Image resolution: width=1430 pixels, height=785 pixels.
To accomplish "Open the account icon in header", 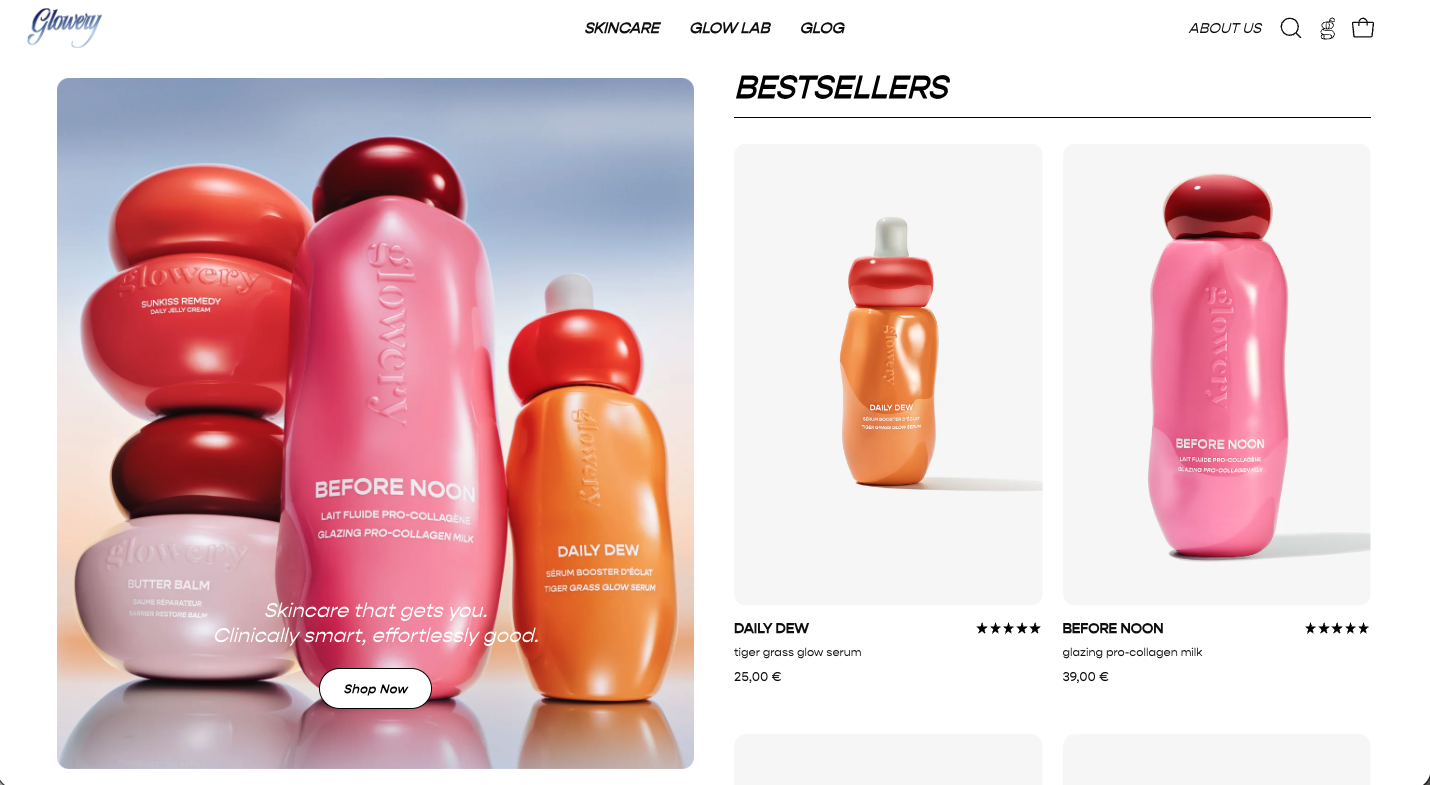I will (1328, 28).
